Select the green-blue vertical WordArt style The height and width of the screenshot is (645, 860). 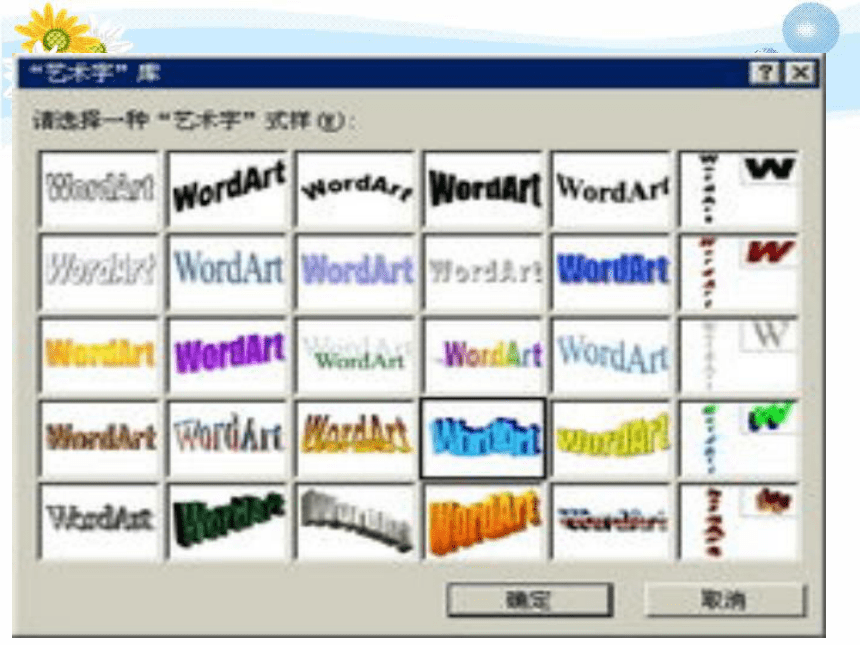[739, 438]
